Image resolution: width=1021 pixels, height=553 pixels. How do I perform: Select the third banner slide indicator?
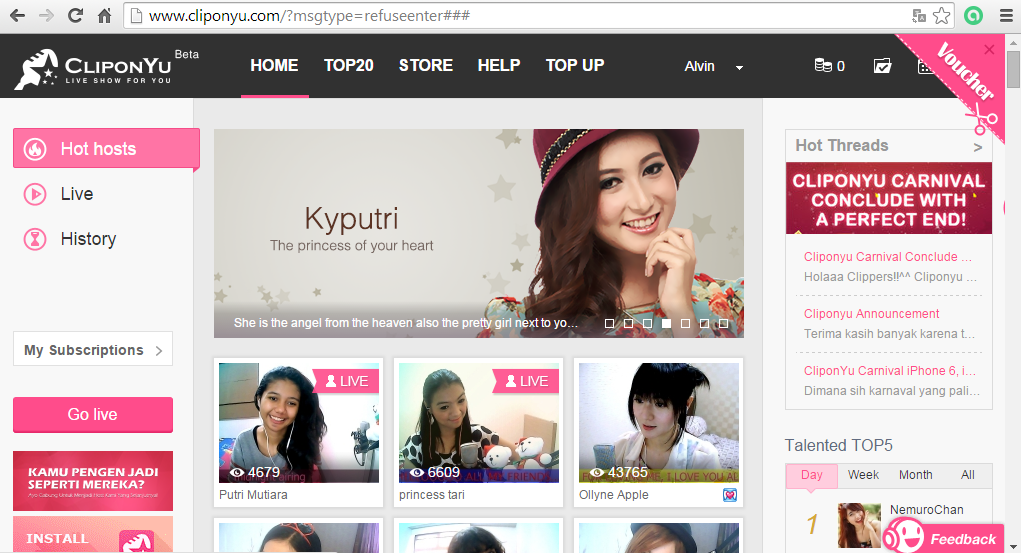[x=647, y=323]
